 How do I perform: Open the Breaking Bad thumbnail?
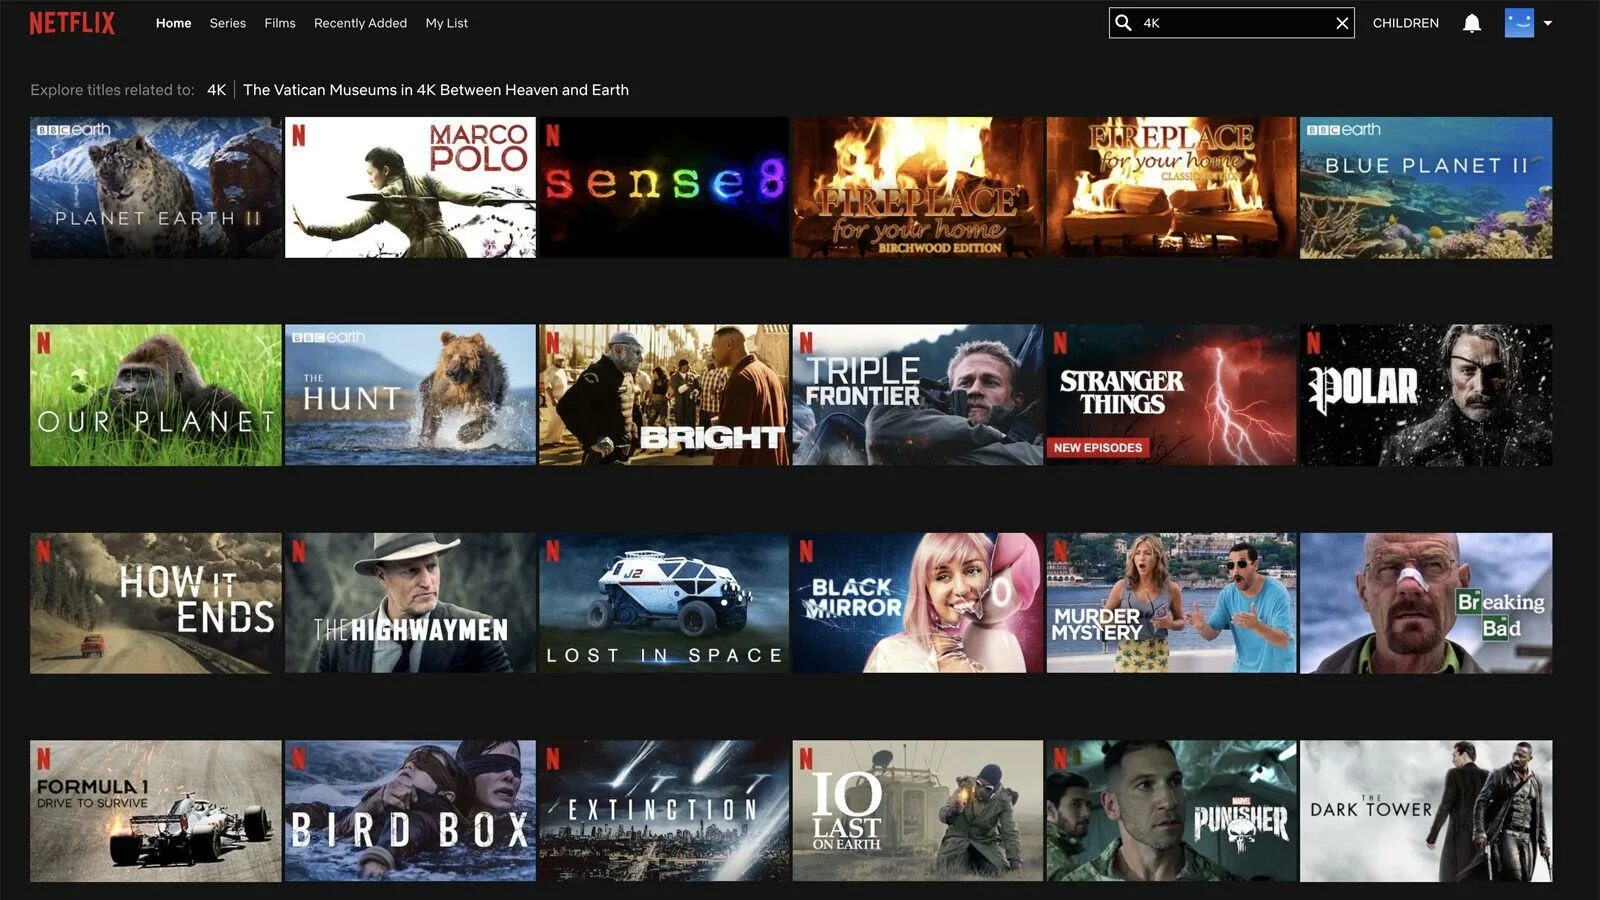(x=1426, y=603)
